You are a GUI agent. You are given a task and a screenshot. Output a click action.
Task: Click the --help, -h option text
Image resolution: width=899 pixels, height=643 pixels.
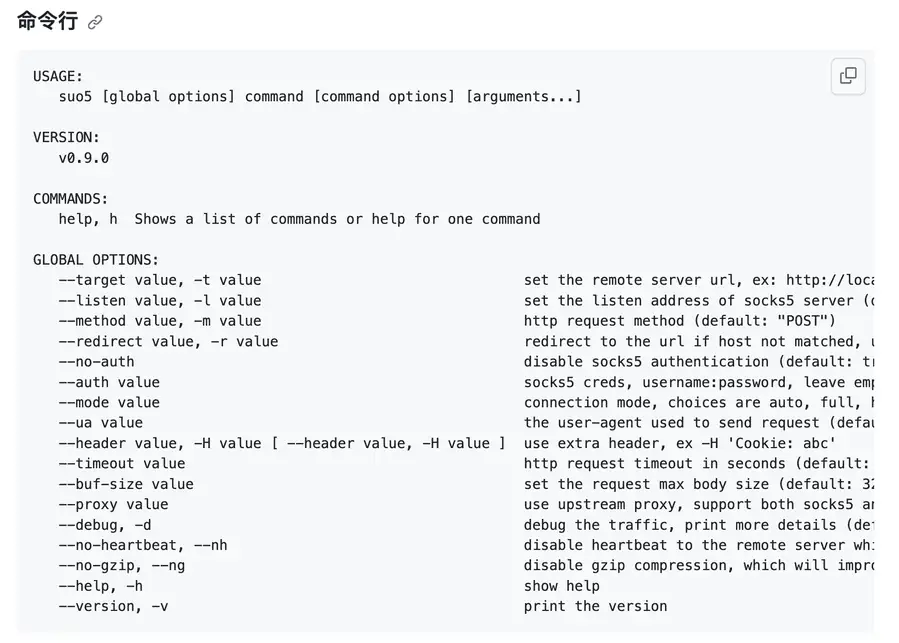point(99,586)
